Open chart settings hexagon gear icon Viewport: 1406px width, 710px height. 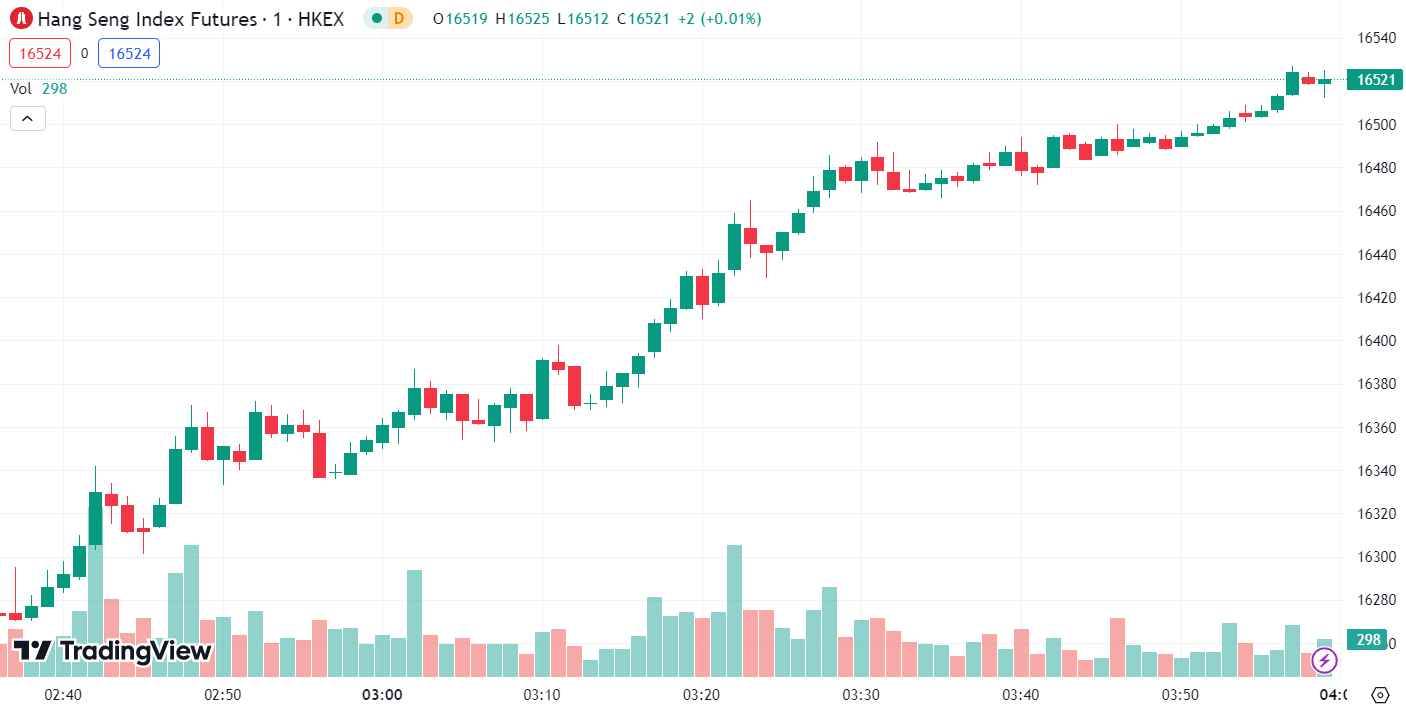[x=1381, y=695]
